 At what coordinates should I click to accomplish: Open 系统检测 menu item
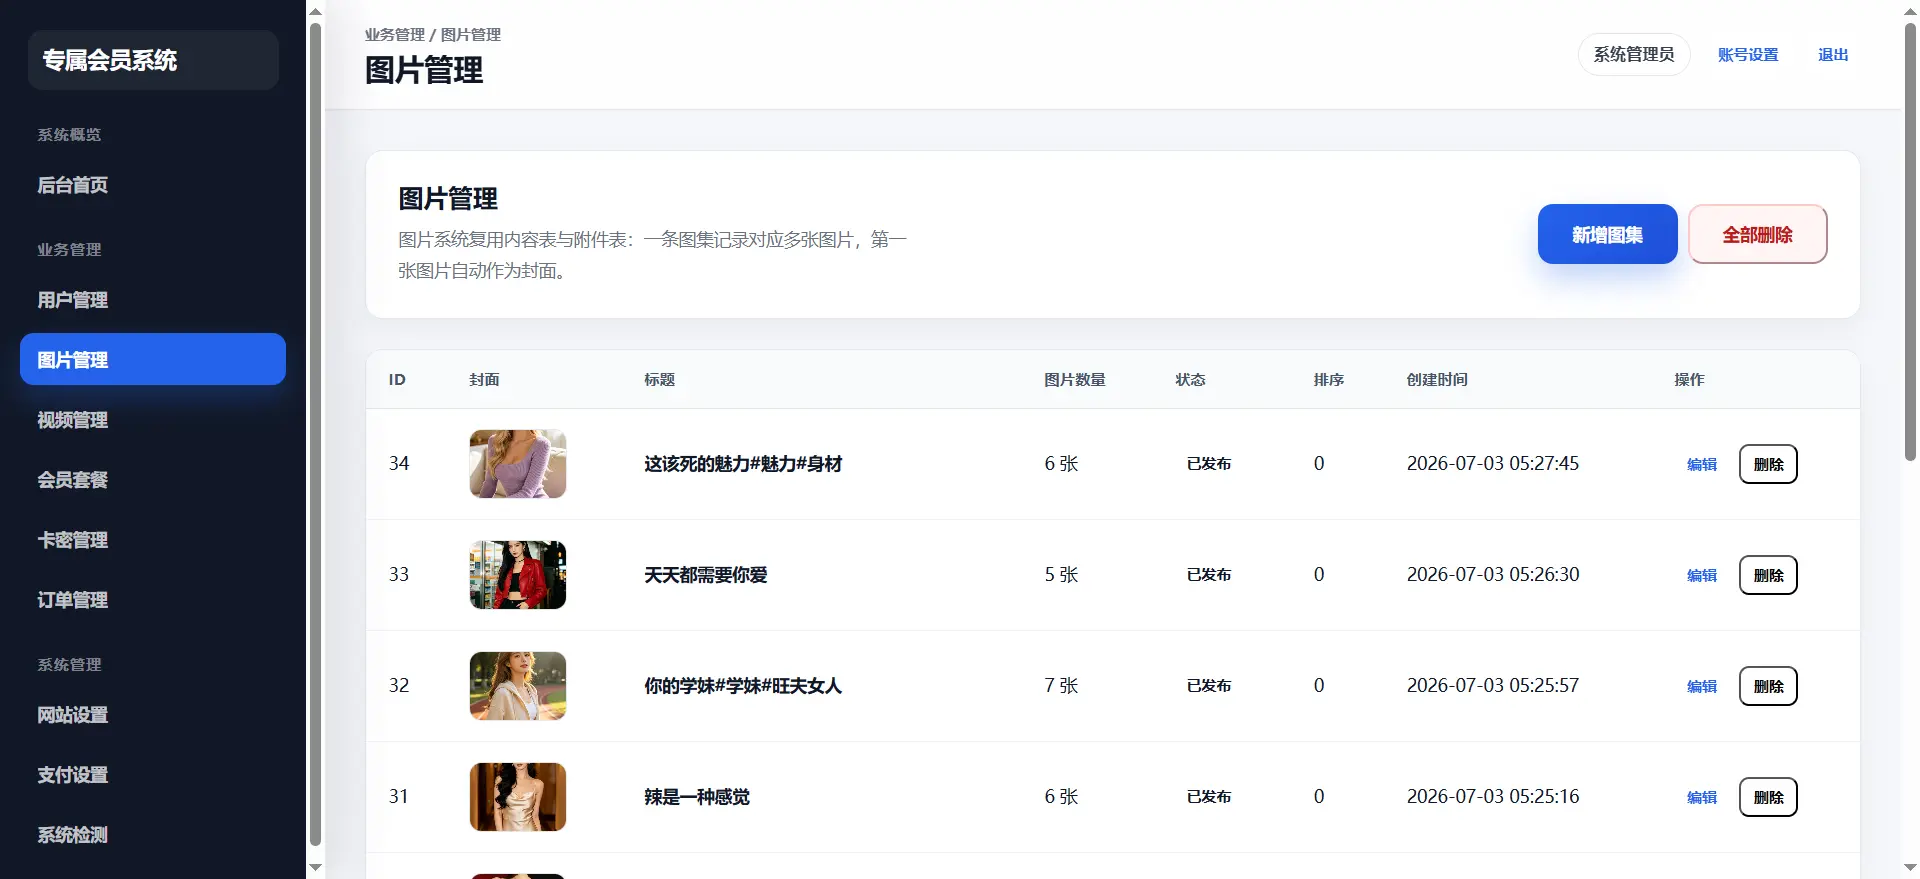[x=153, y=835]
